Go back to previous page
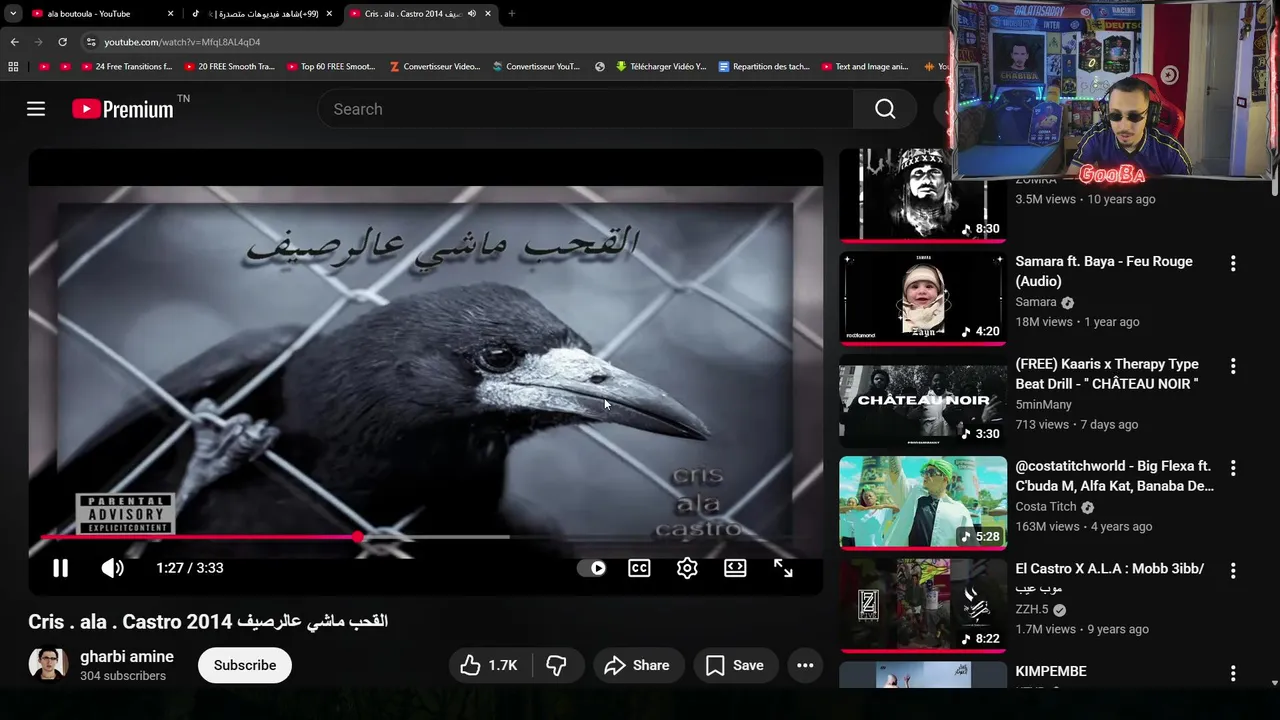 click(14, 42)
